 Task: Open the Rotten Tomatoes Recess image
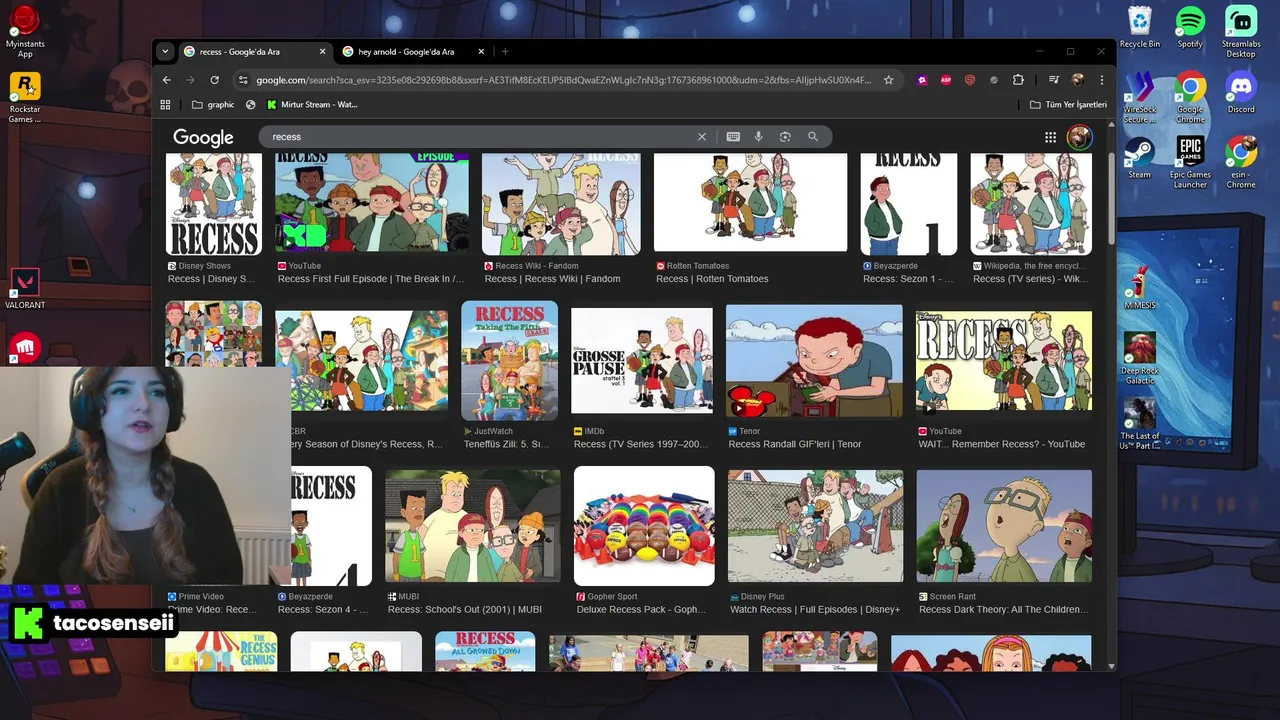pyautogui.click(x=750, y=202)
